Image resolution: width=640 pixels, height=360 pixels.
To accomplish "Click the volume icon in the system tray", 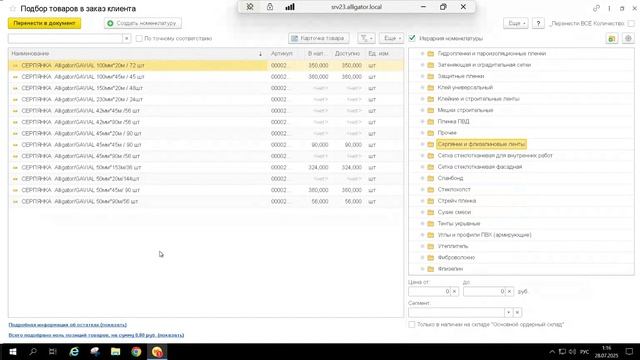I will coord(572,352).
